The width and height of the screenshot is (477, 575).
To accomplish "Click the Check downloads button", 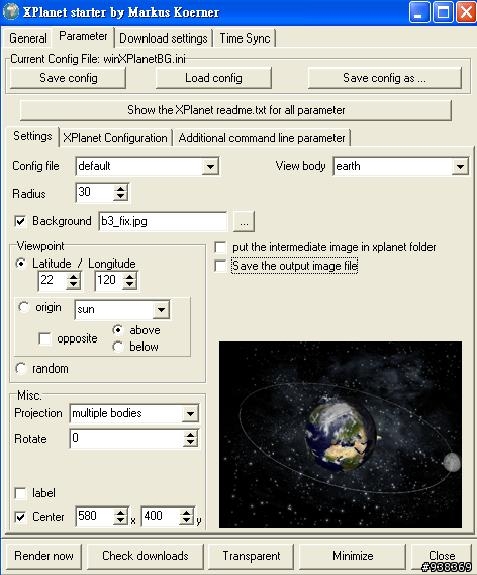I will tap(145, 556).
